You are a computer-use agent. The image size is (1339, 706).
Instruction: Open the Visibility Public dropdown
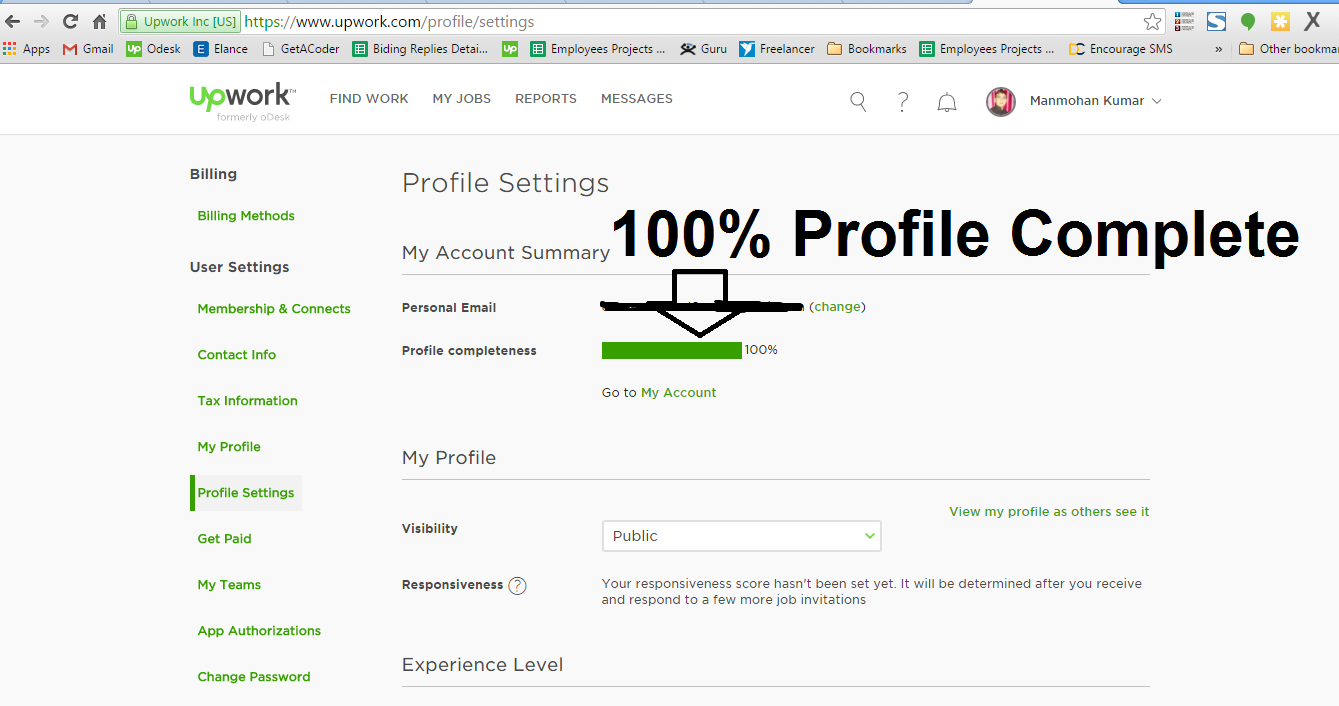(741, 536)
